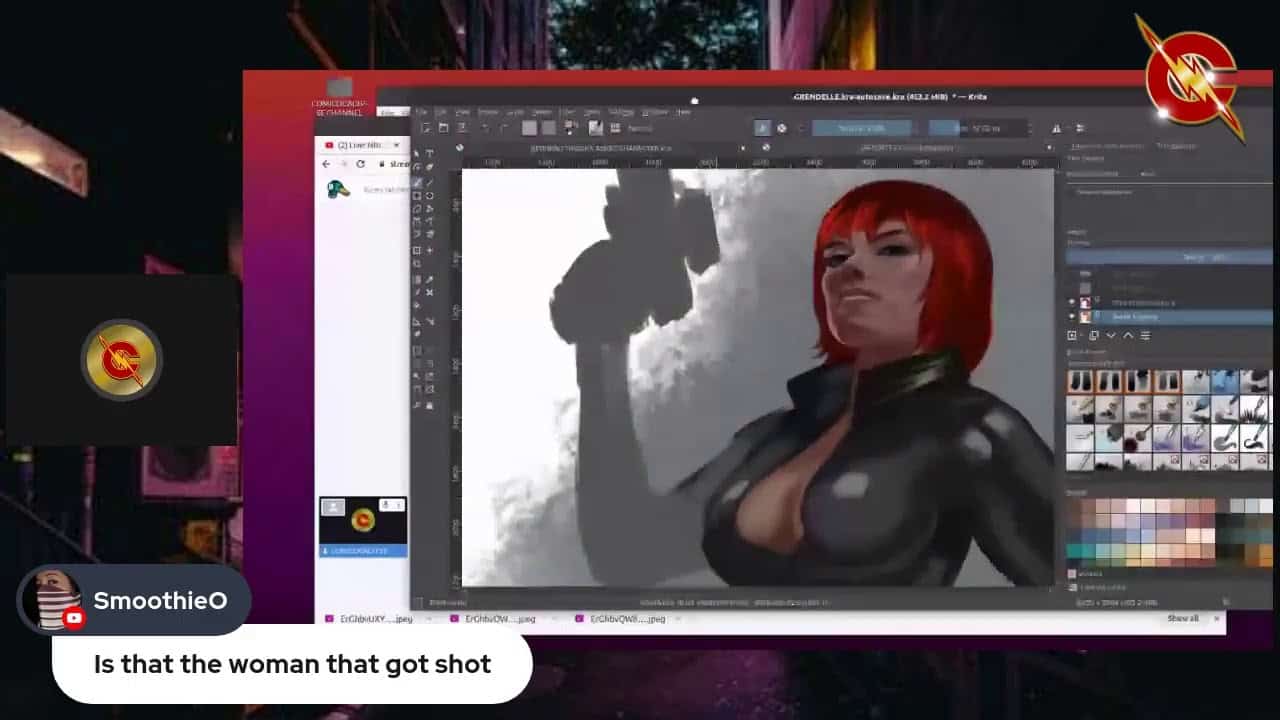Reload the browser page

360,164
